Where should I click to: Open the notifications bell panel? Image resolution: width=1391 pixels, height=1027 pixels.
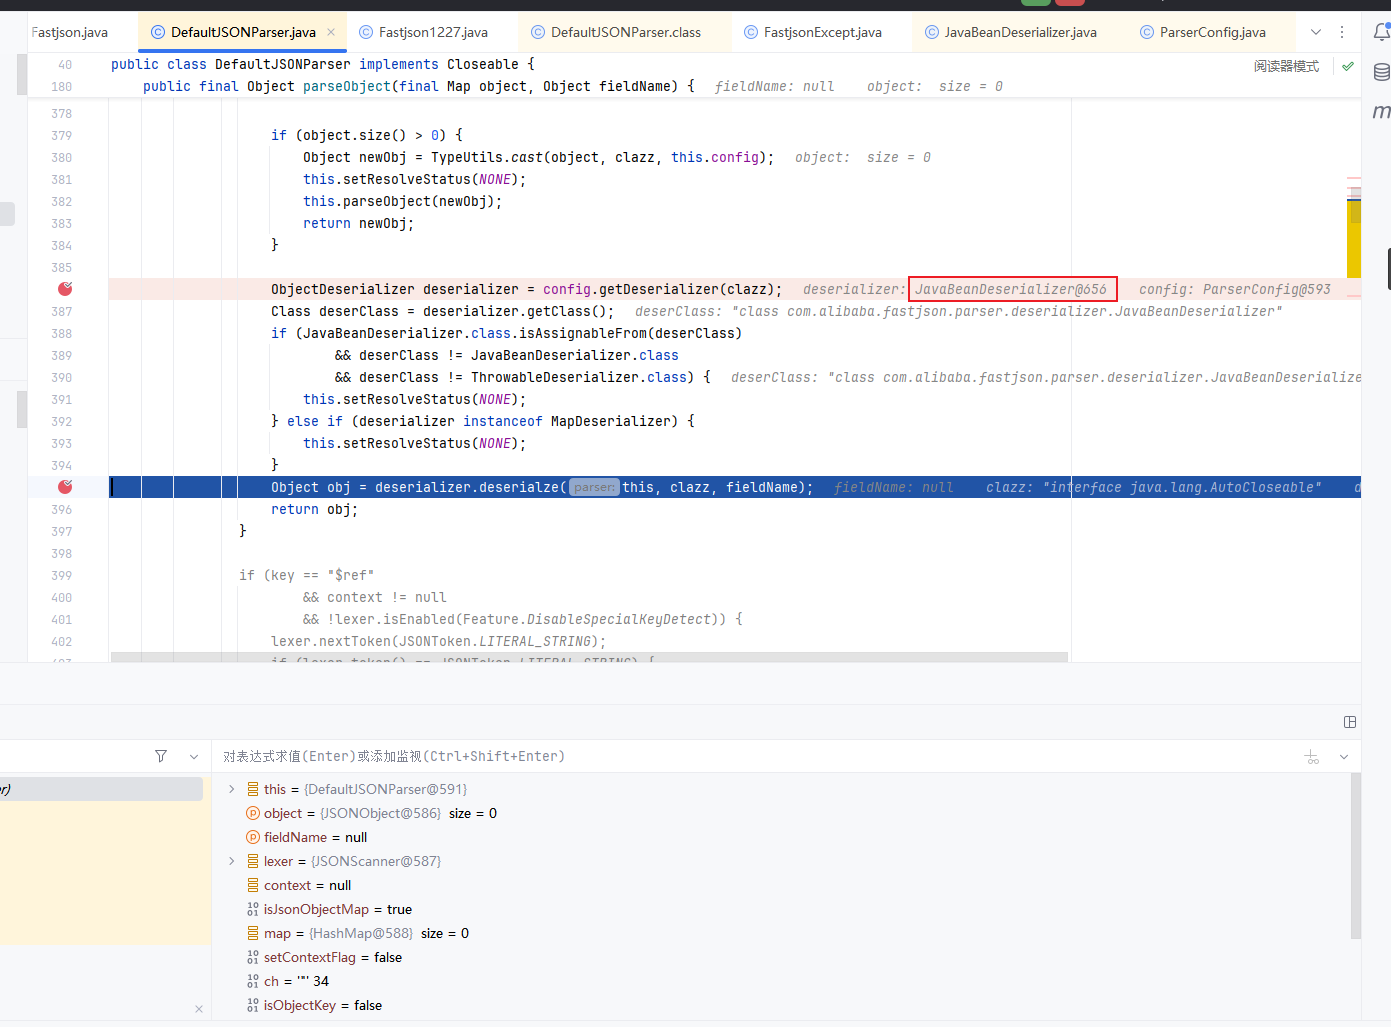[1381, 32]
